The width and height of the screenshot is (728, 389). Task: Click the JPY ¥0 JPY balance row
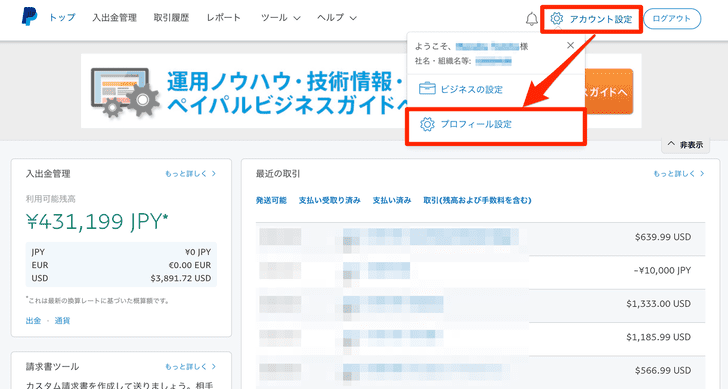click(x=121, y=252)
